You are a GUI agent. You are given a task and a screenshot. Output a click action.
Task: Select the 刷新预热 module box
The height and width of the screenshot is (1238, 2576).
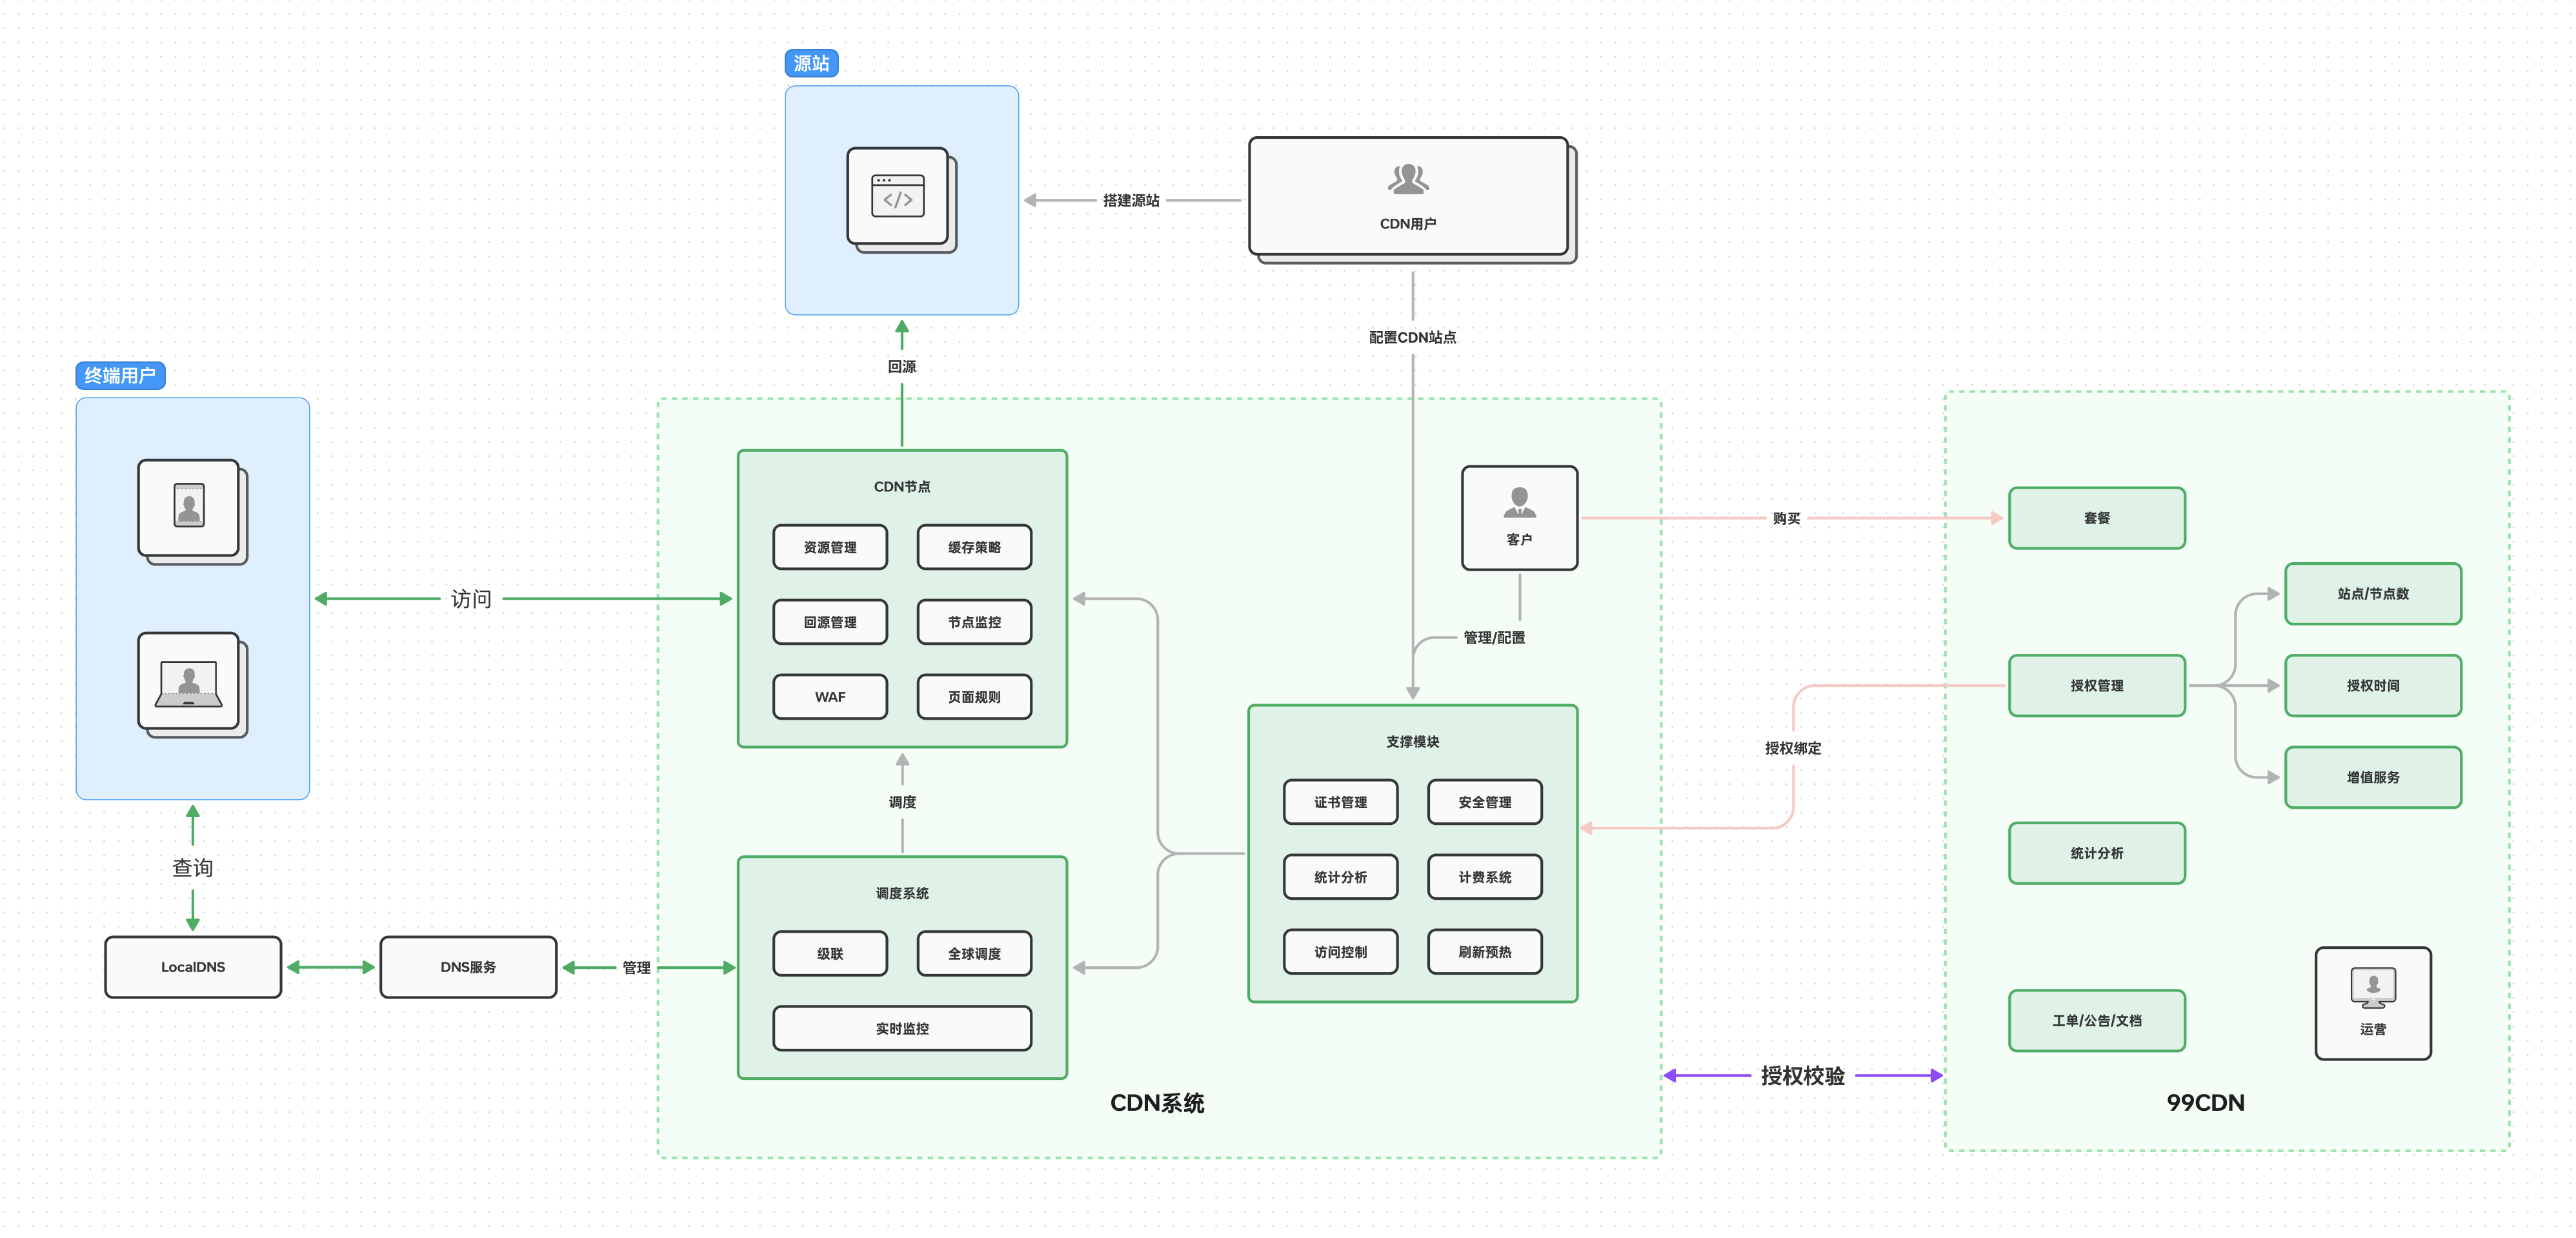1484,952
